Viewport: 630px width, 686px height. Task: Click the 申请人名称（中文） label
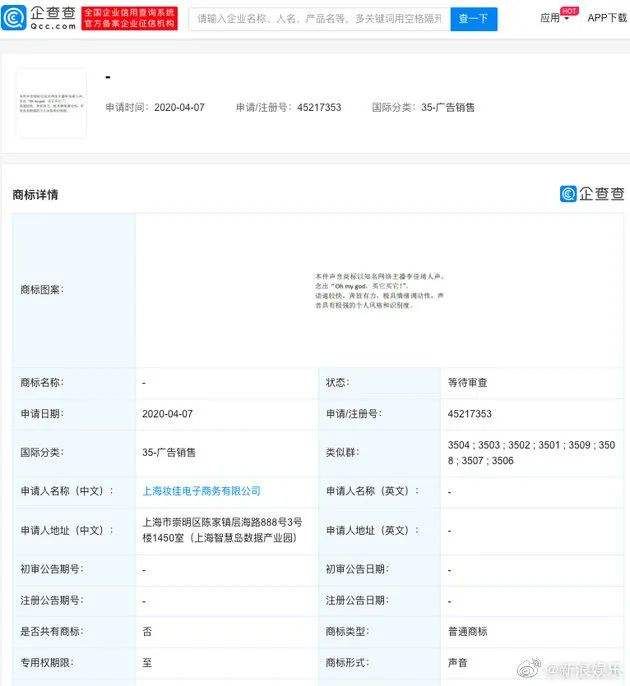point(66,491)
